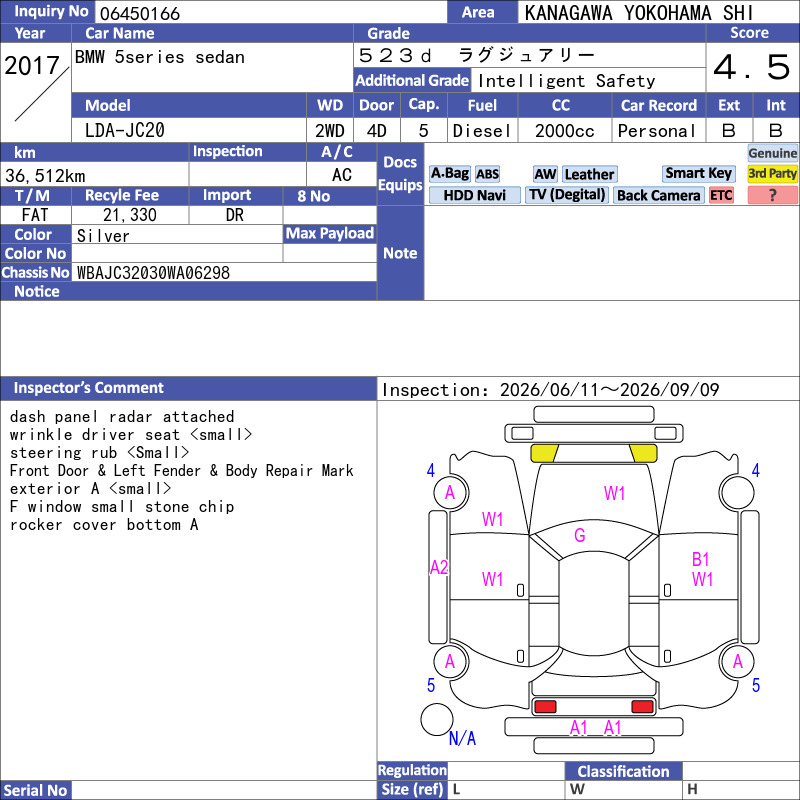Screen dimensions: 800x800
Task: Click the Personal car record value
Action: click(657, 131)
